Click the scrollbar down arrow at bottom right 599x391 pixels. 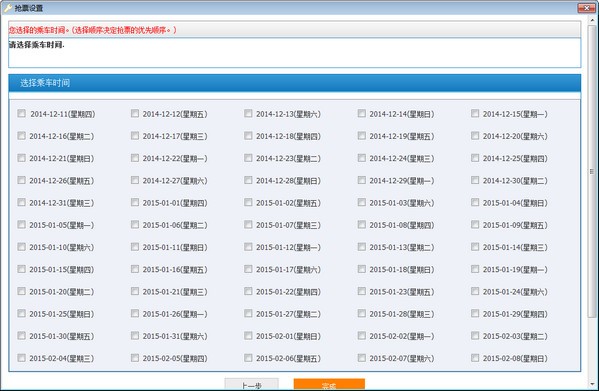coord(592,384)
